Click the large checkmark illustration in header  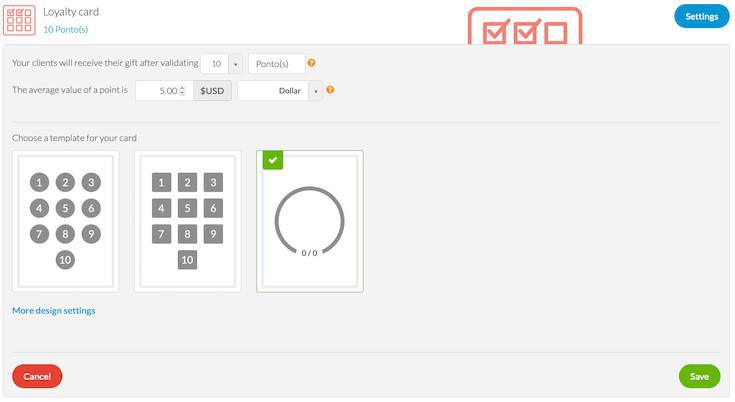pos(525,27)
